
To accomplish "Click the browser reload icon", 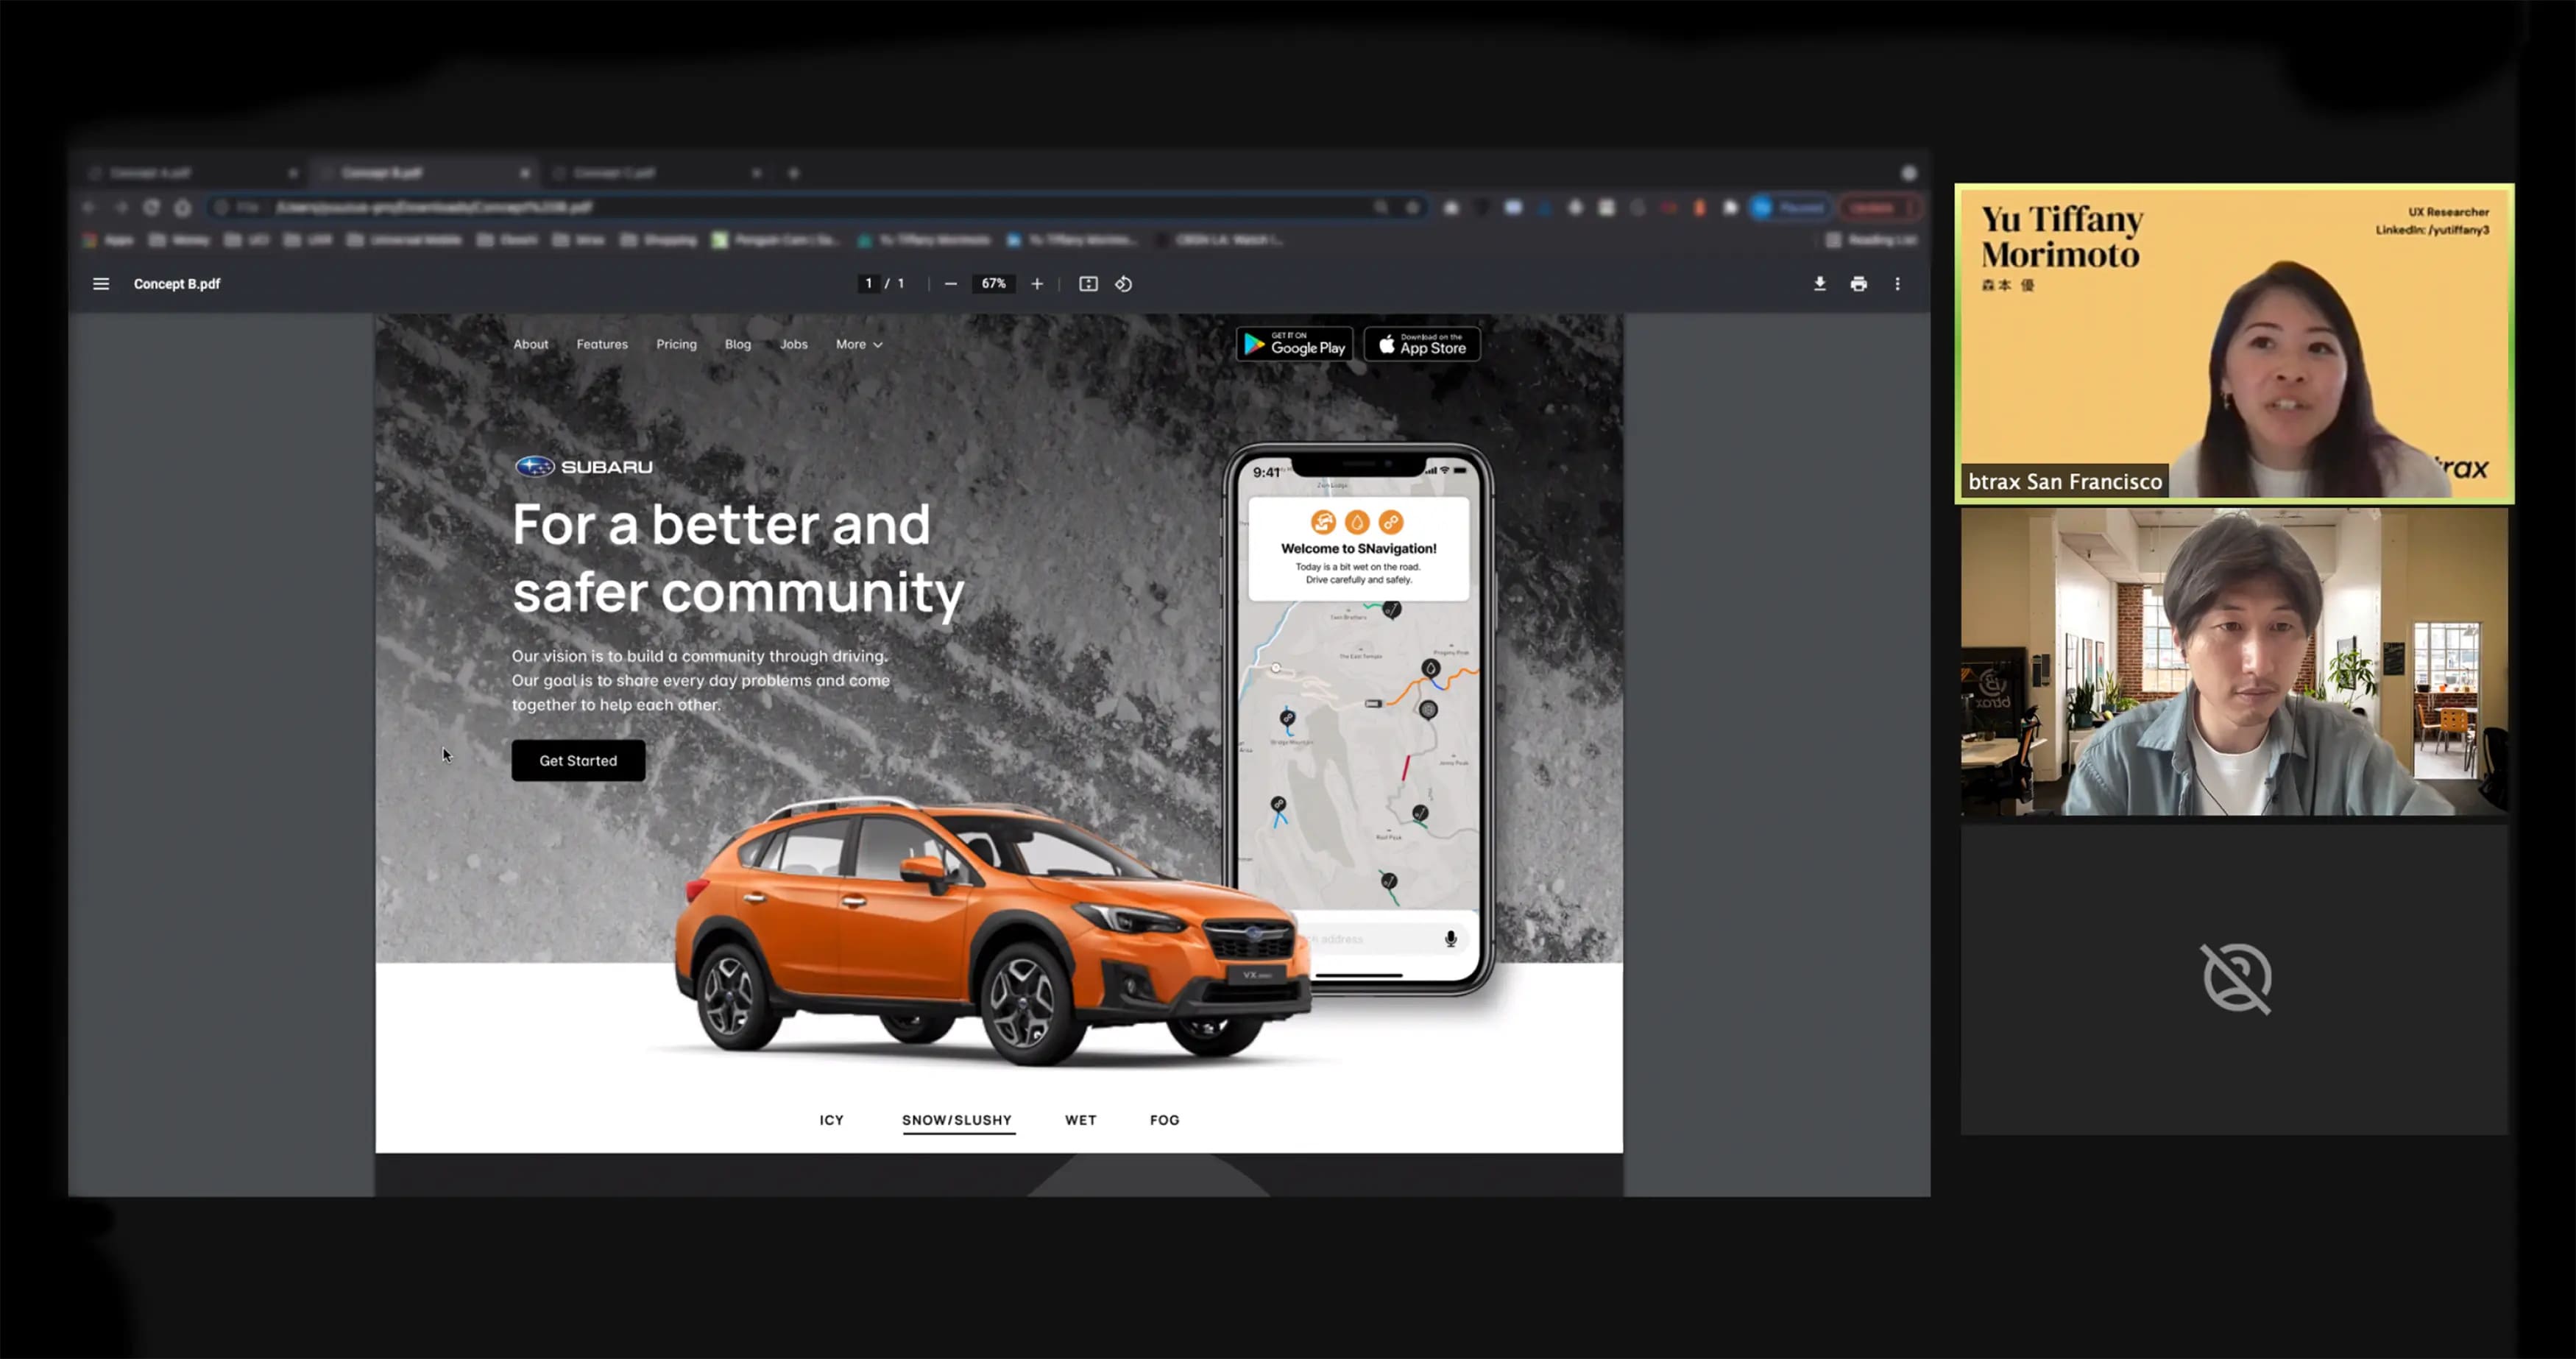I will point(151,207).
